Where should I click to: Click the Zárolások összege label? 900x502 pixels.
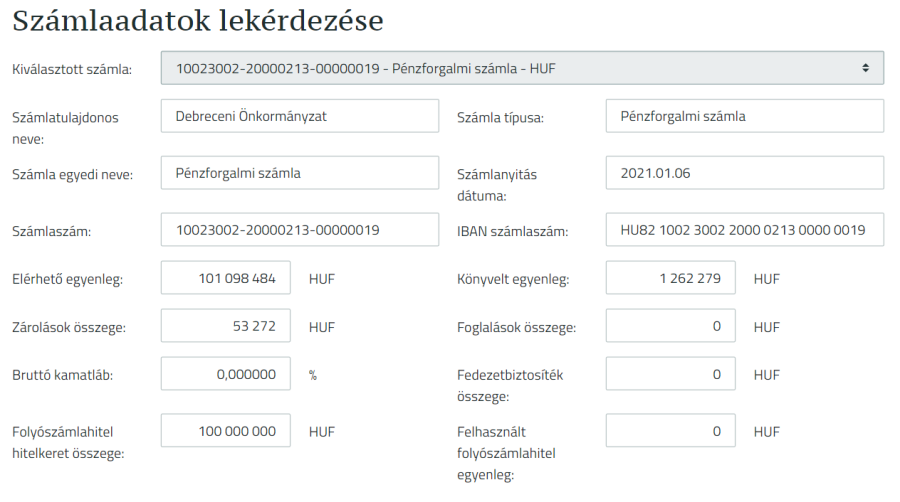(x=69, y=328)
